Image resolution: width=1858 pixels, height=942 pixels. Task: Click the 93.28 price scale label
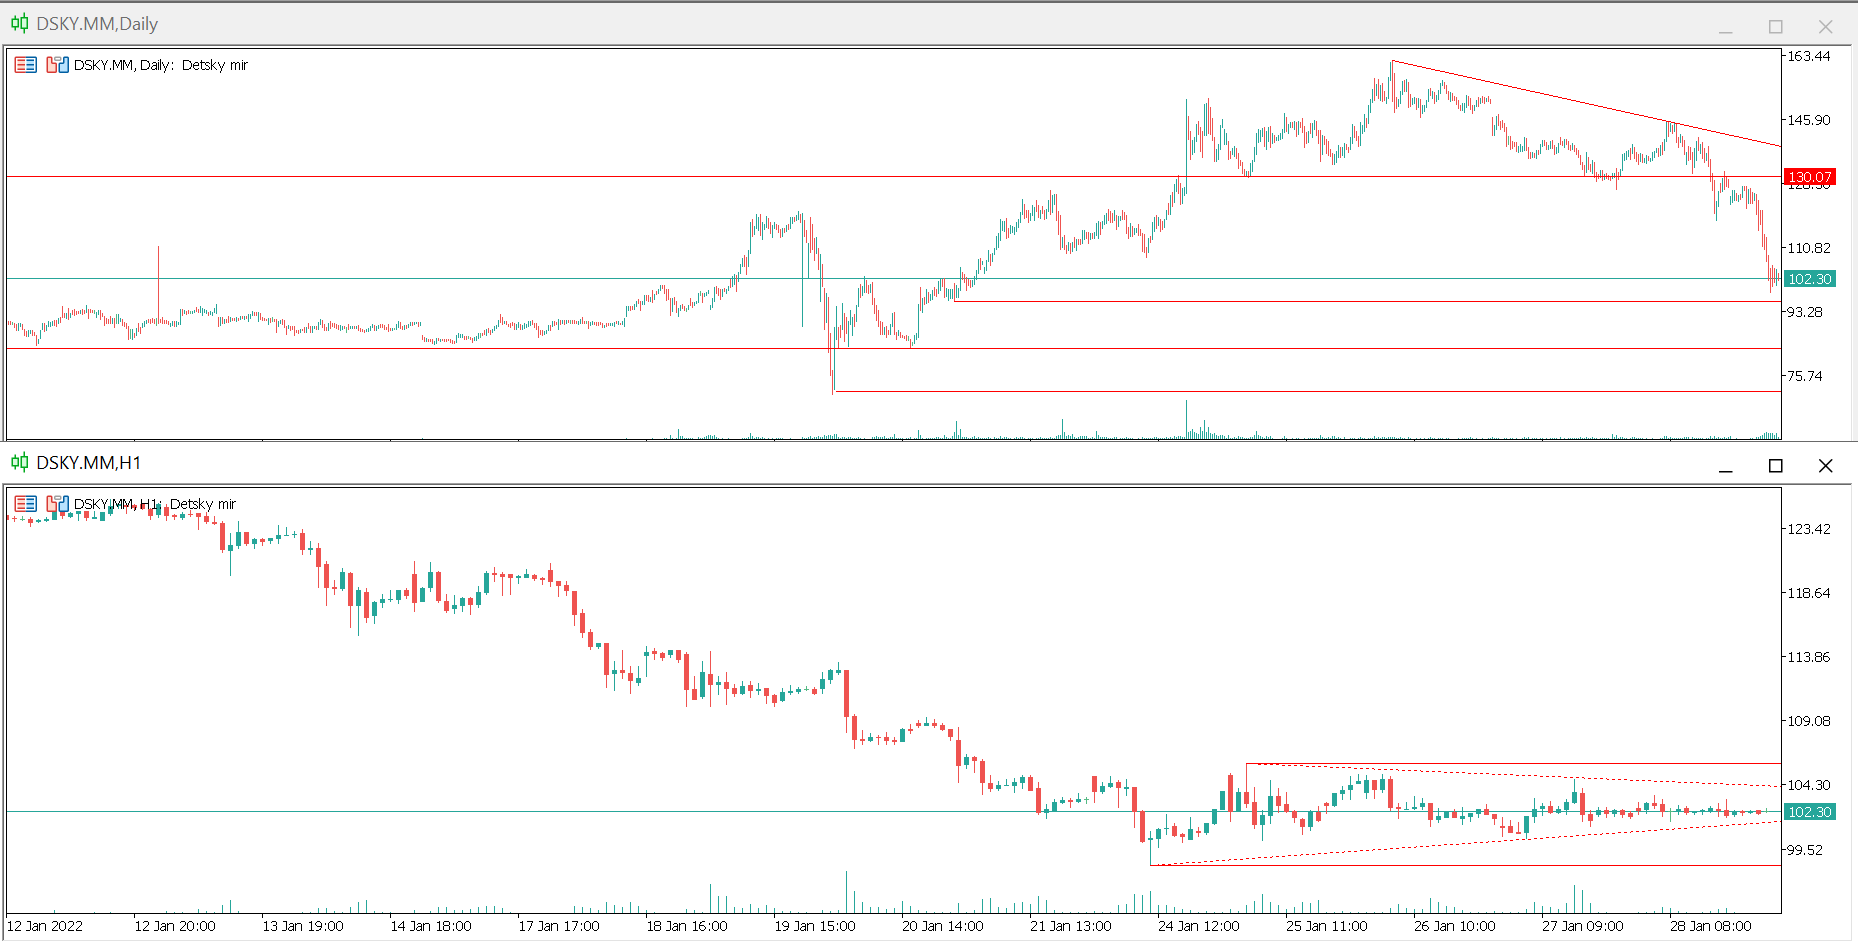[1805, 312]
